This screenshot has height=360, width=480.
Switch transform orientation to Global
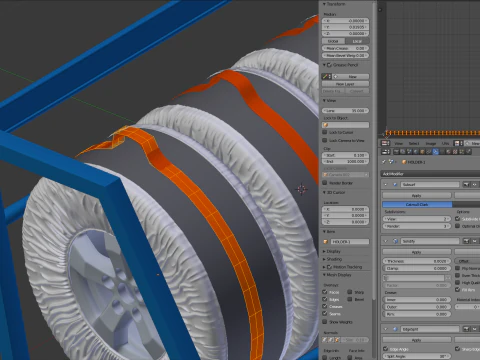coord(333,41)
